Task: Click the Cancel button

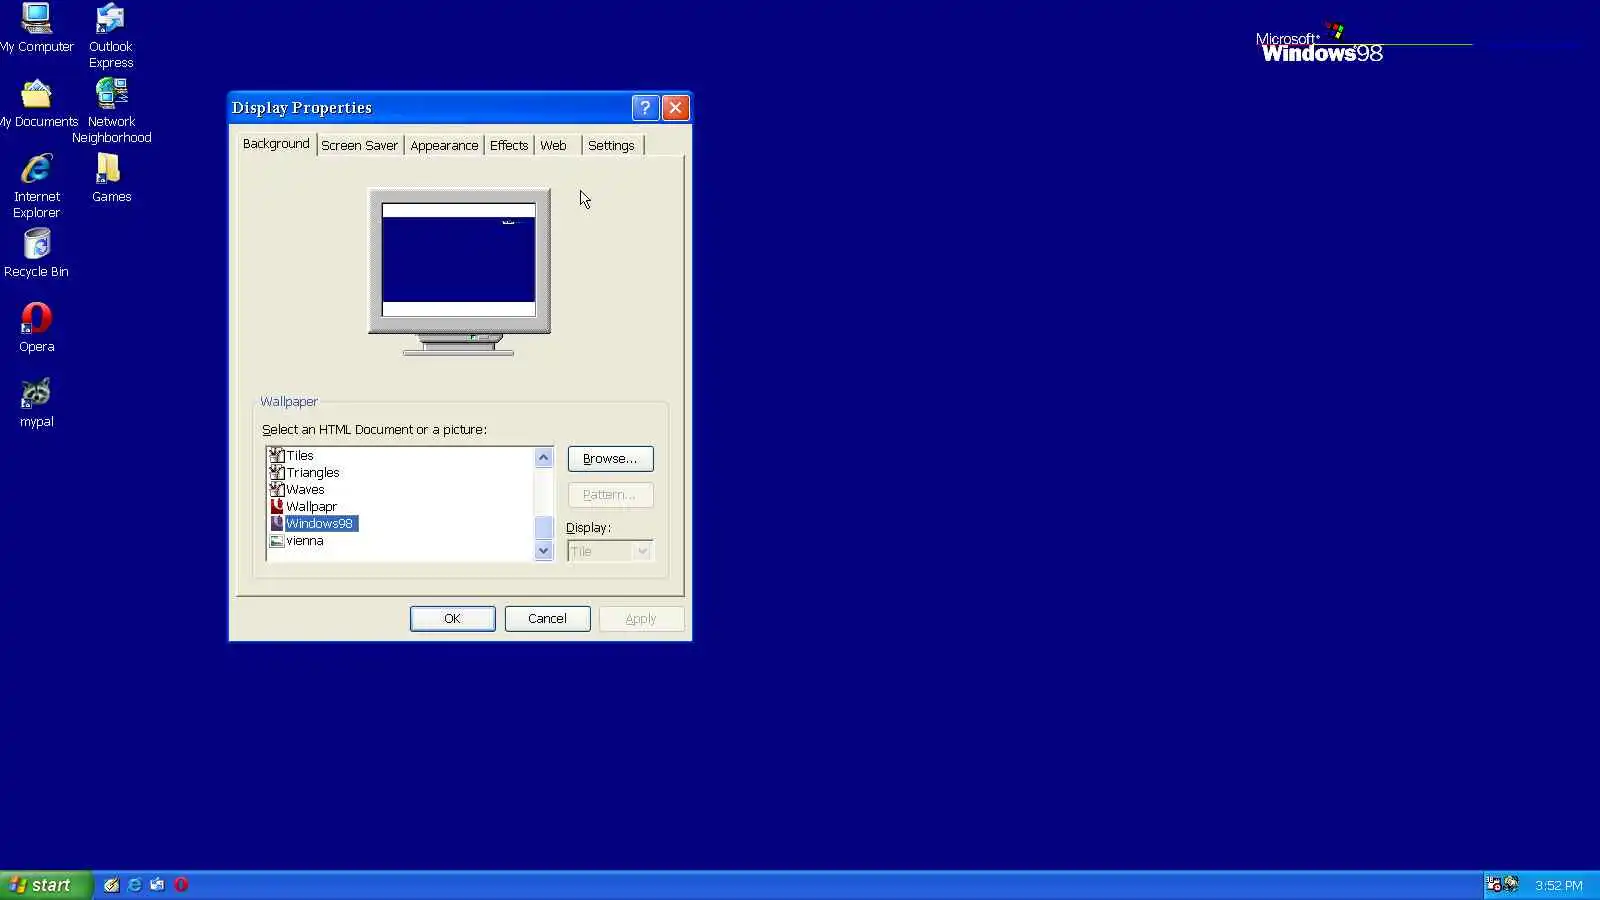Action: click(x=547, y=619)
